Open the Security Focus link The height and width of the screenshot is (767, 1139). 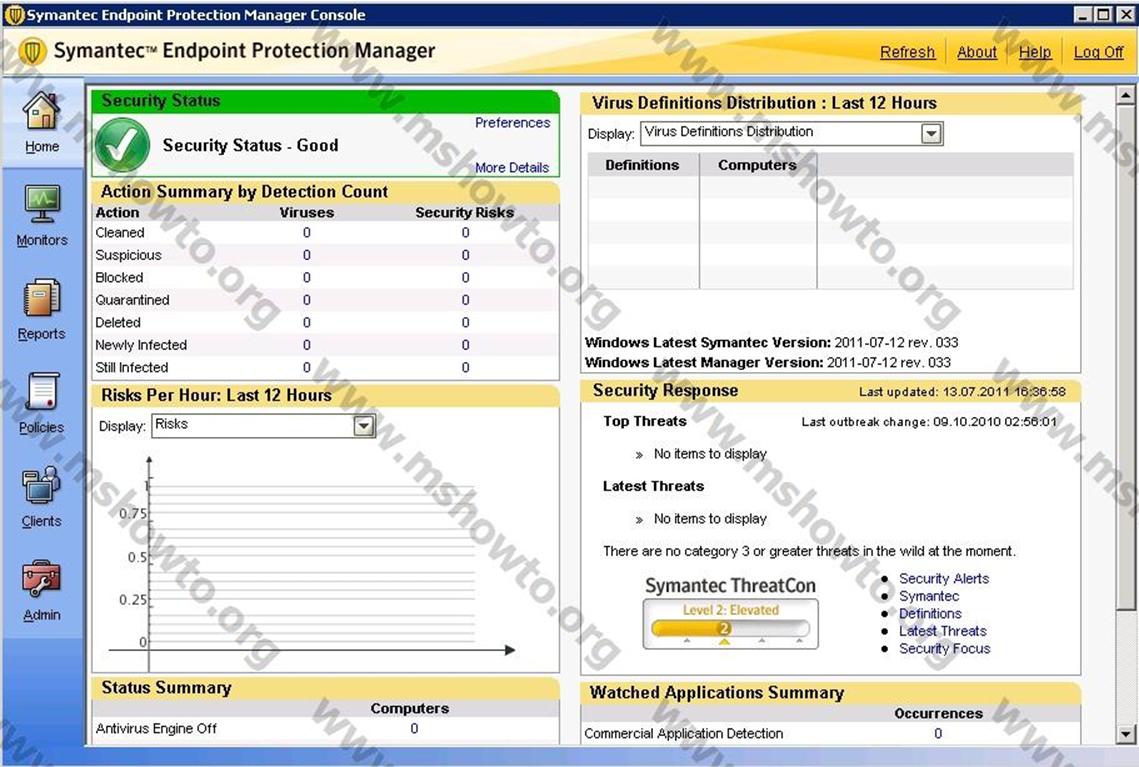(944, 648)
